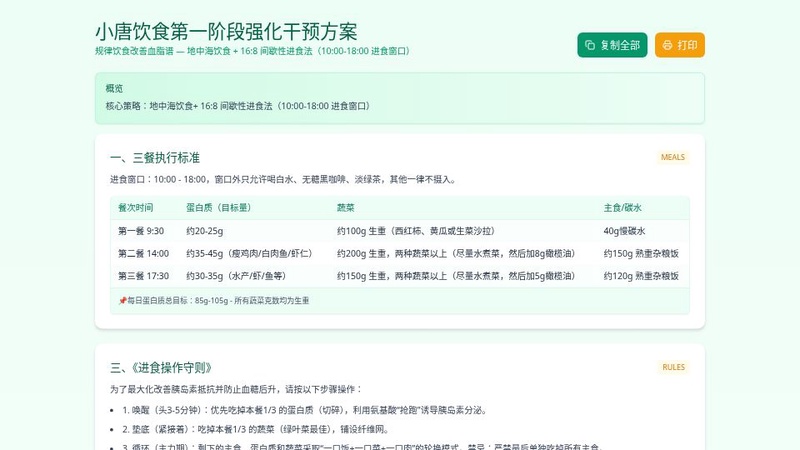The image size is (800, 450).
Task: Click the 第三餐 17:30 cell
Action: pos(143,276)
